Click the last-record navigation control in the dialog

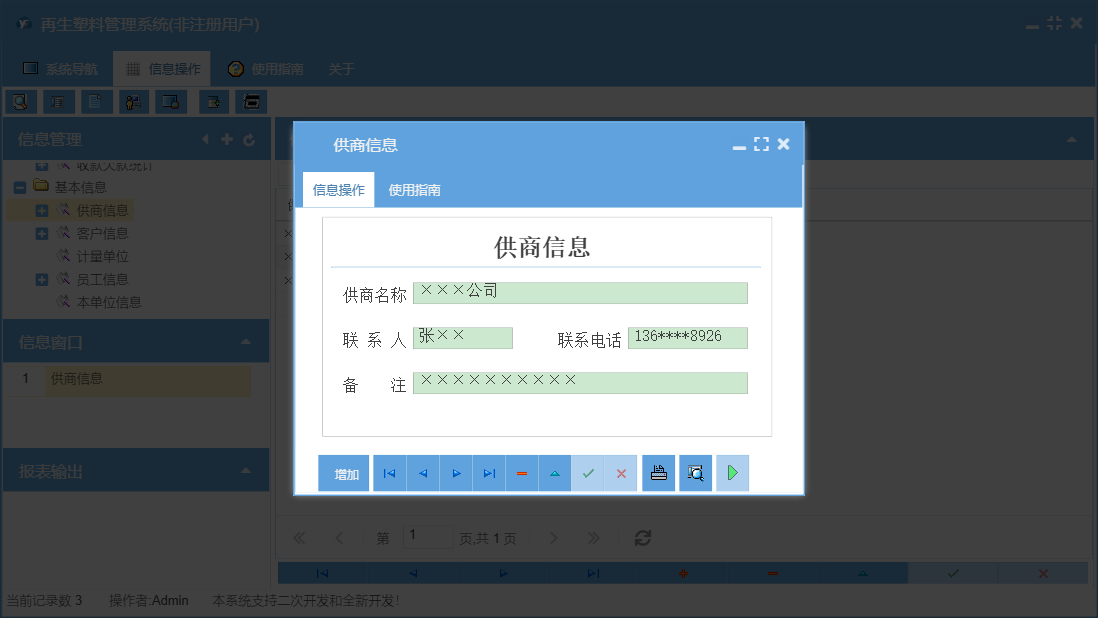[x=489, y=472]
